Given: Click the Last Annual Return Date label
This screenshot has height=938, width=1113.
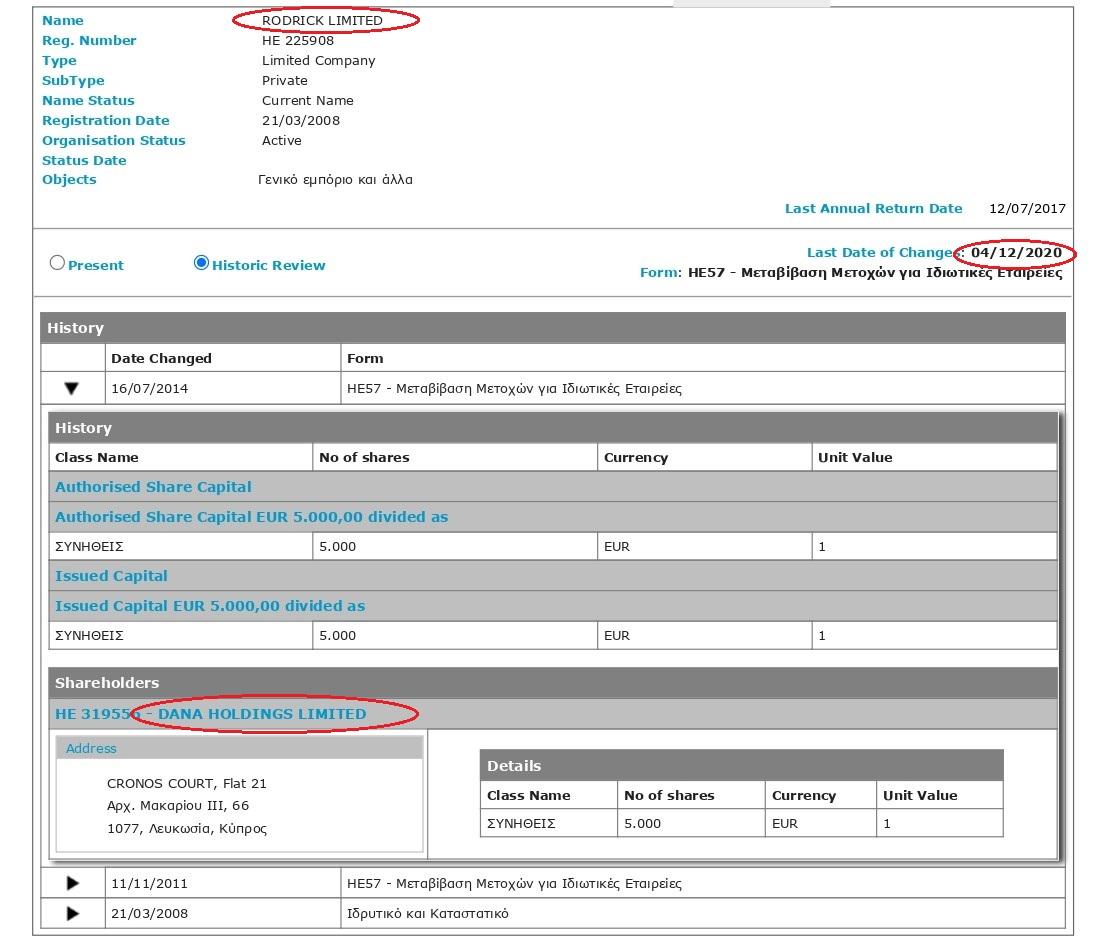Looking at the screenshot, I should (x=873, y=209).
